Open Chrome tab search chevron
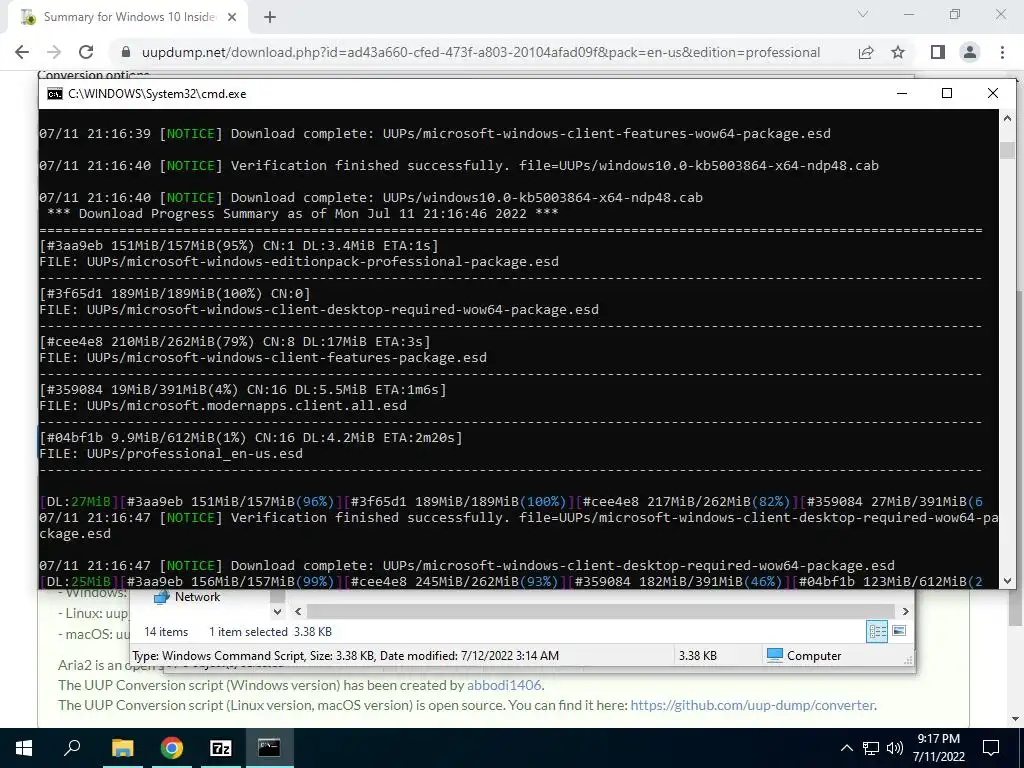The height and width of the screenshot is (768, 1024). point(863,14)
